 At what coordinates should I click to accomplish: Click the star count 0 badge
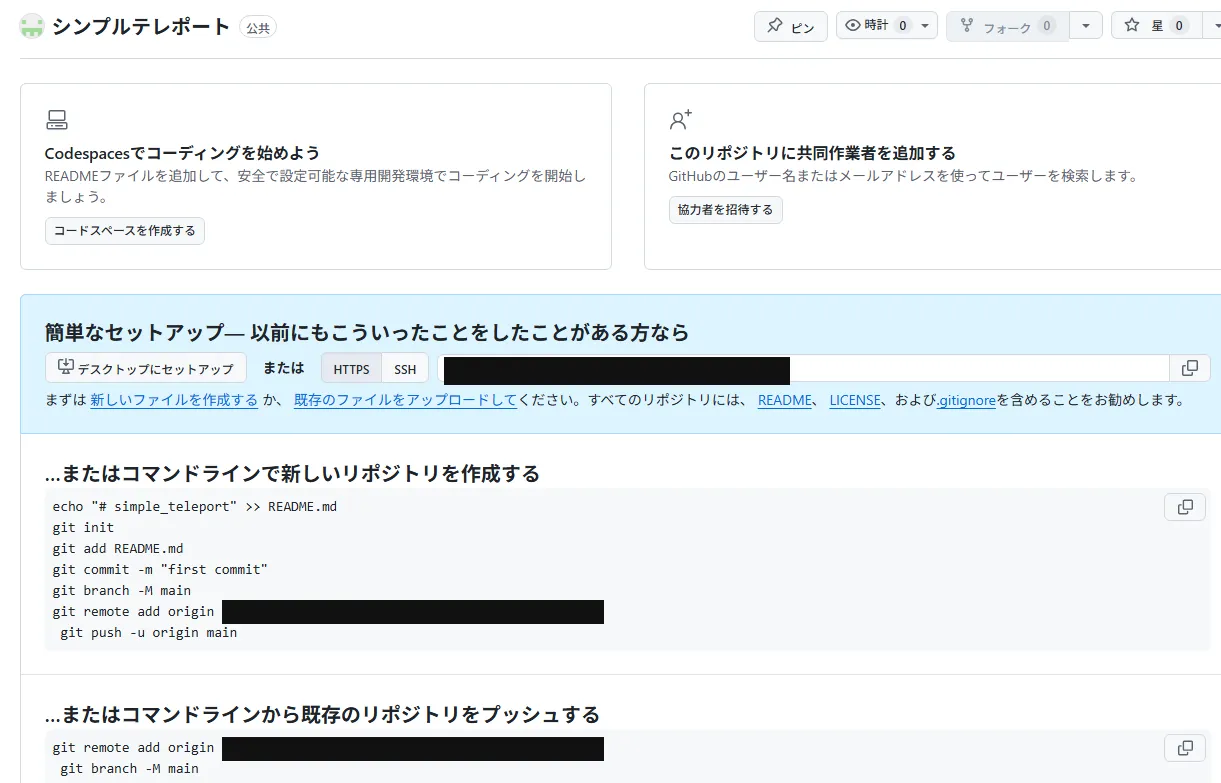1179,25
